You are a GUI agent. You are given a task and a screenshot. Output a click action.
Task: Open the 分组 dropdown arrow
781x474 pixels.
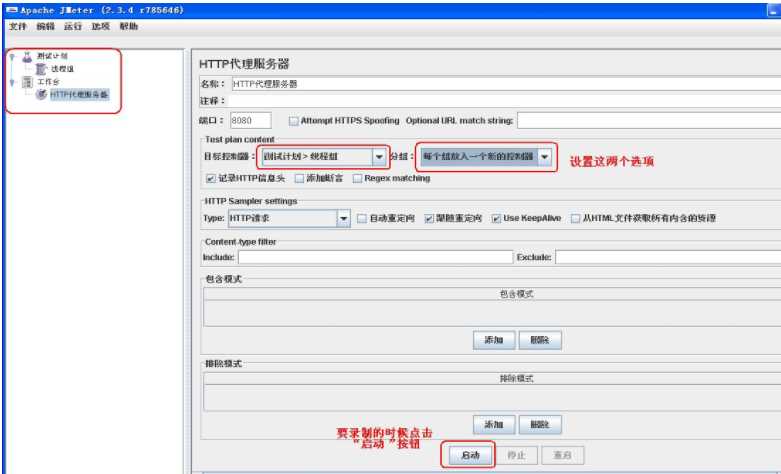coord(544,157)
